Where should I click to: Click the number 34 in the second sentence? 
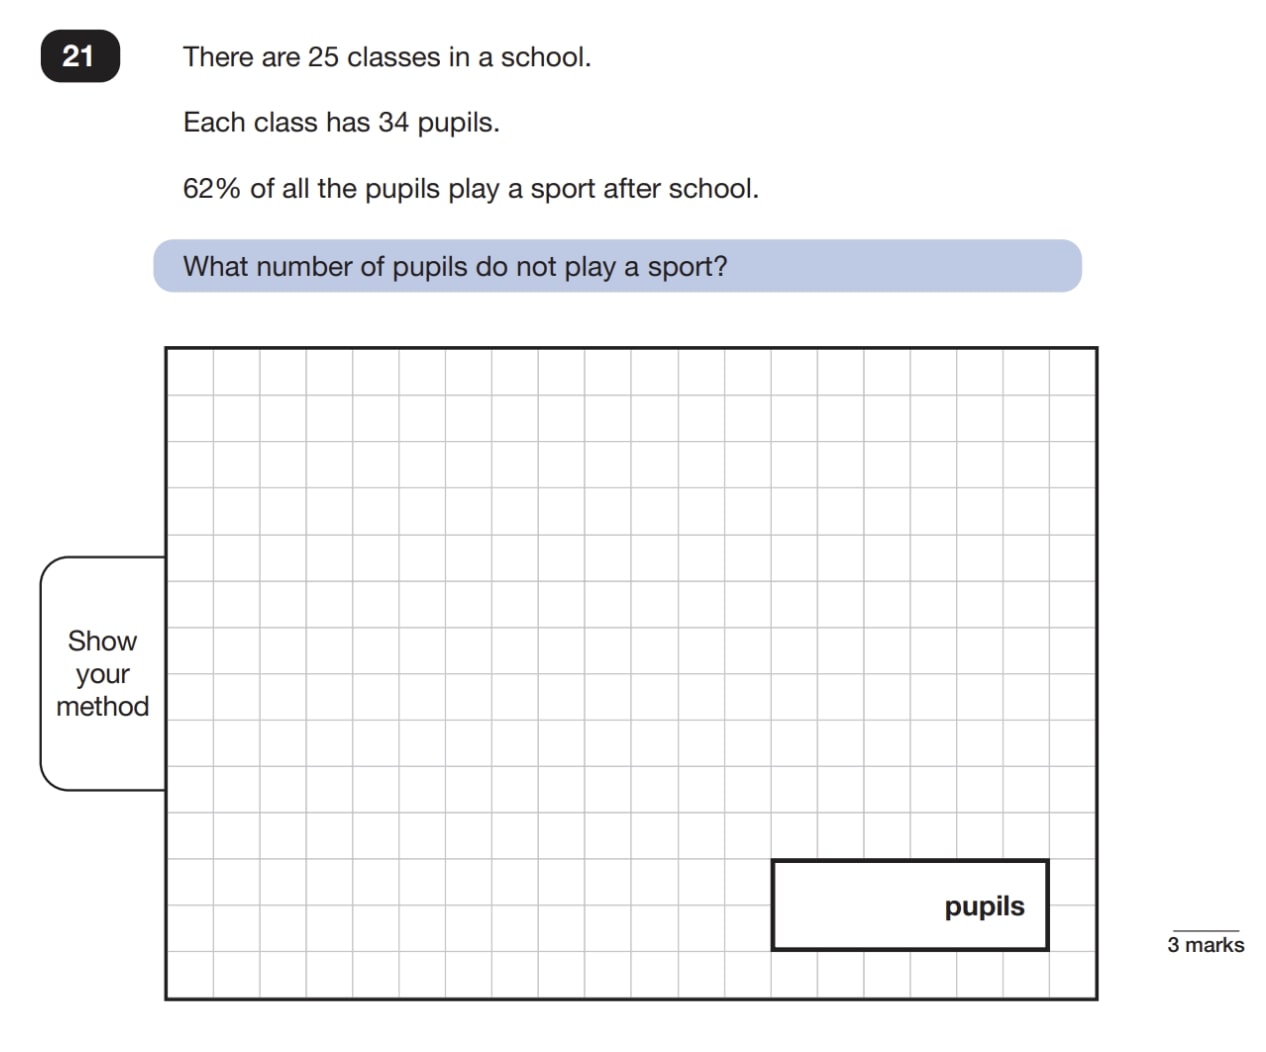[x=393, y=123]
